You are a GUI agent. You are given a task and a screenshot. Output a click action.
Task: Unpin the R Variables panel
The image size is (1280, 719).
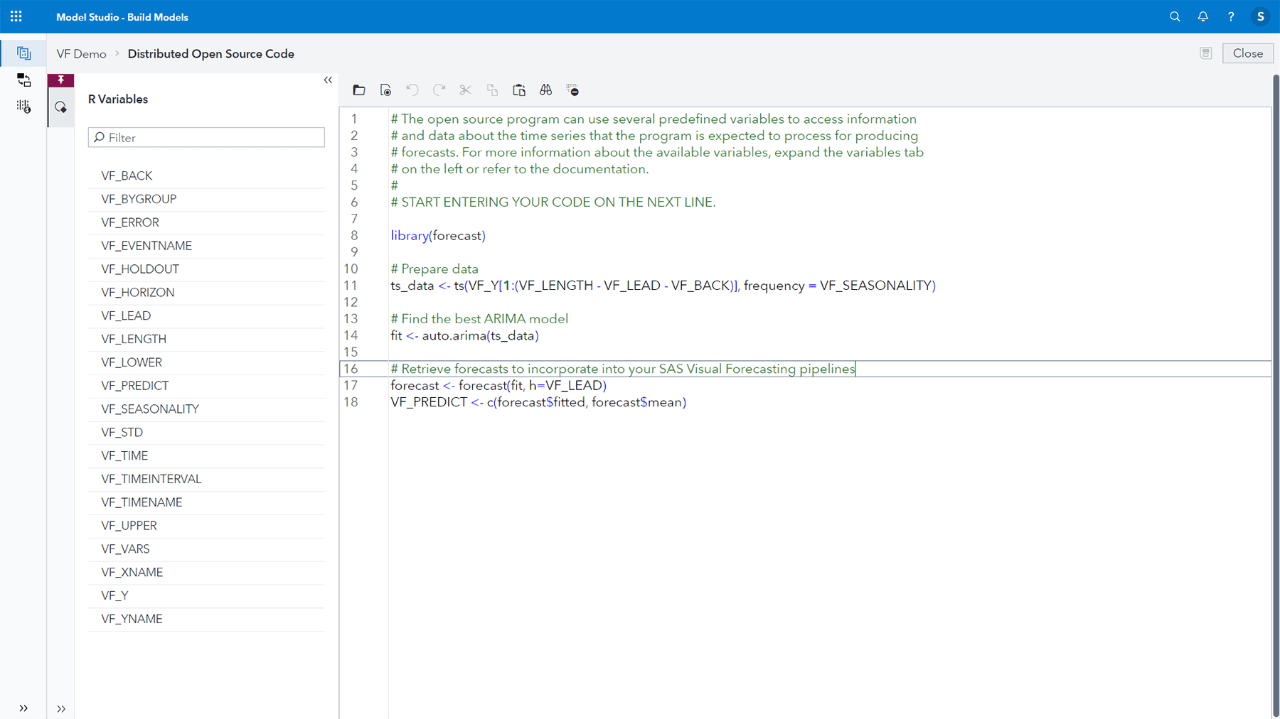point(61,80)
